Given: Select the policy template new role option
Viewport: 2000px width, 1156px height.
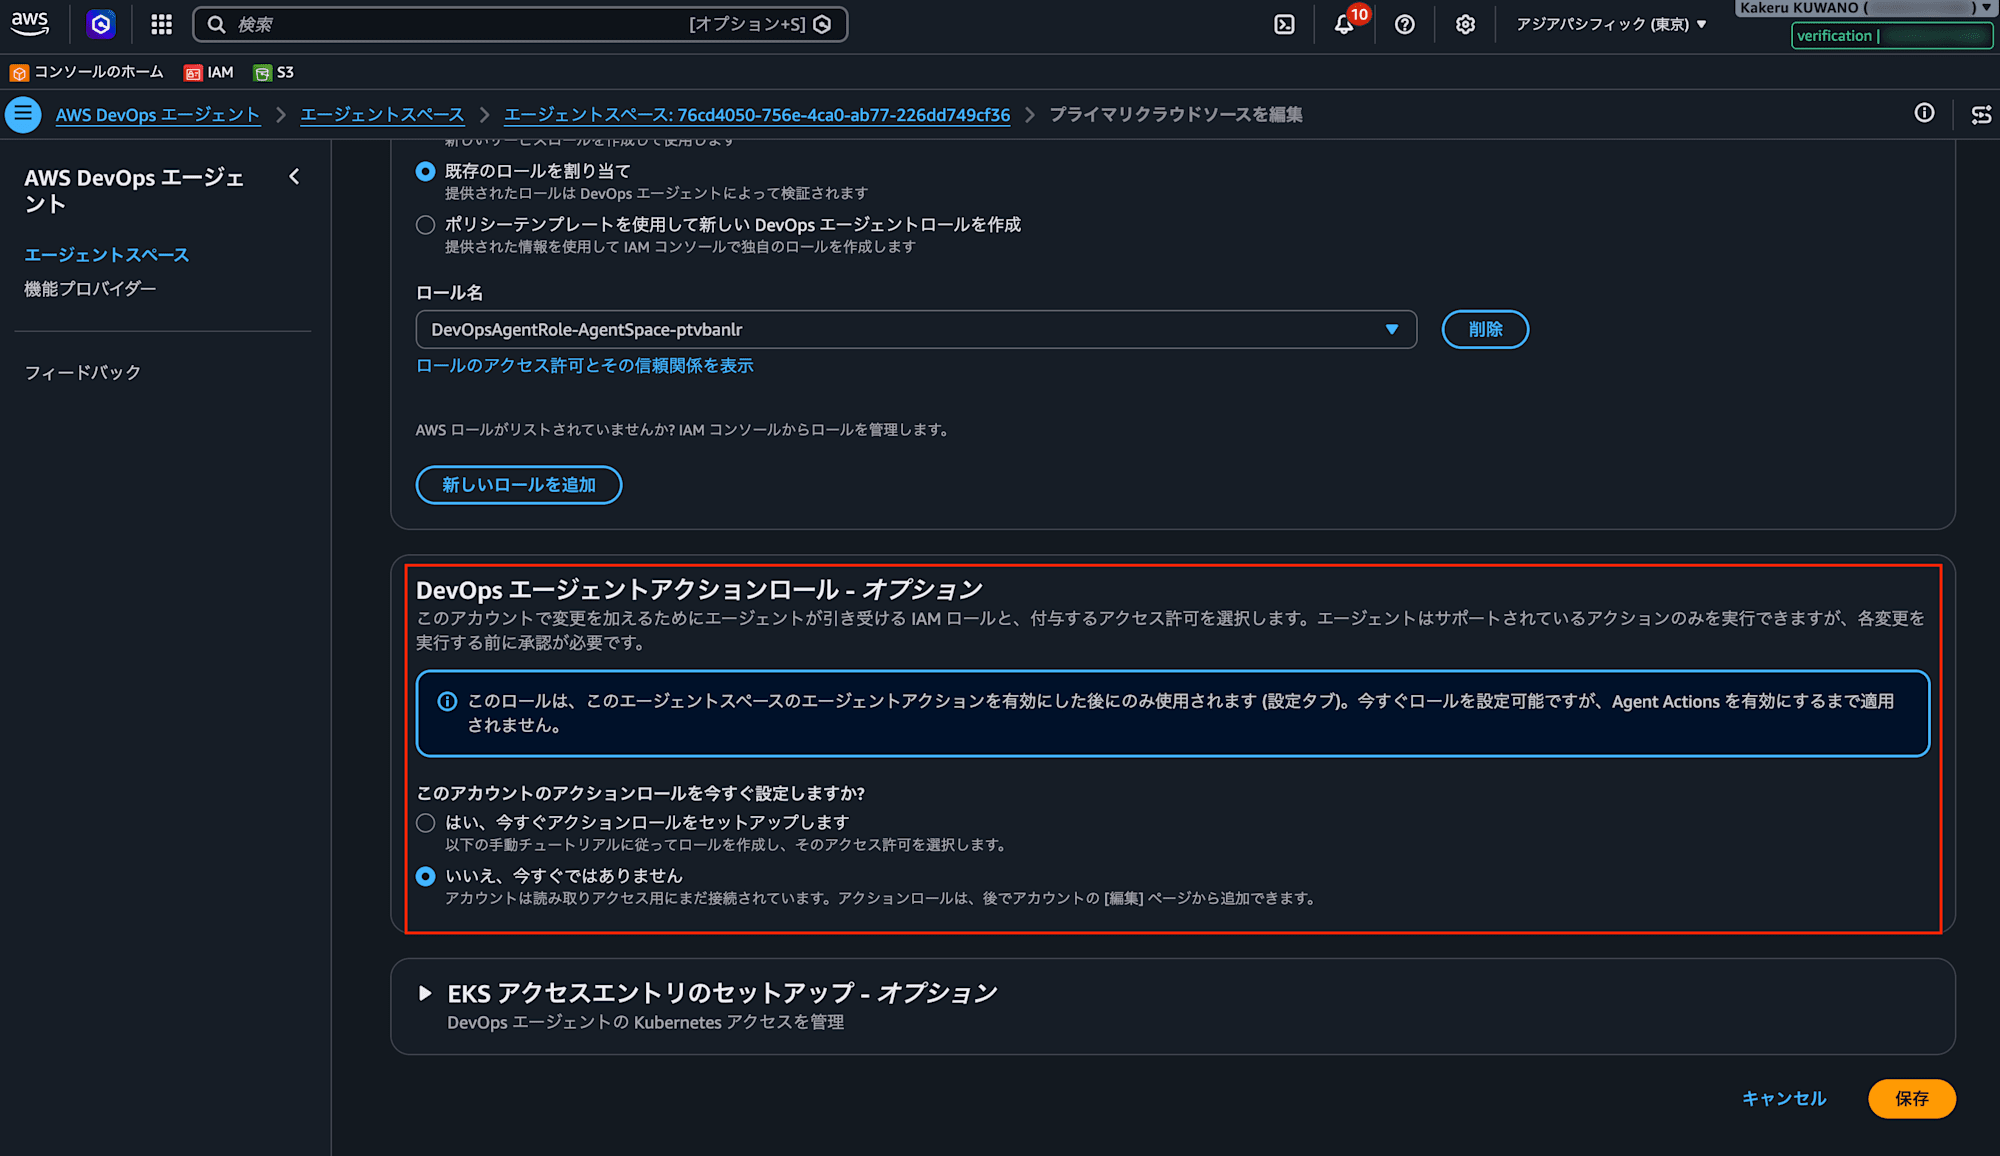Looking at the screenshot, I should [425, 225].
